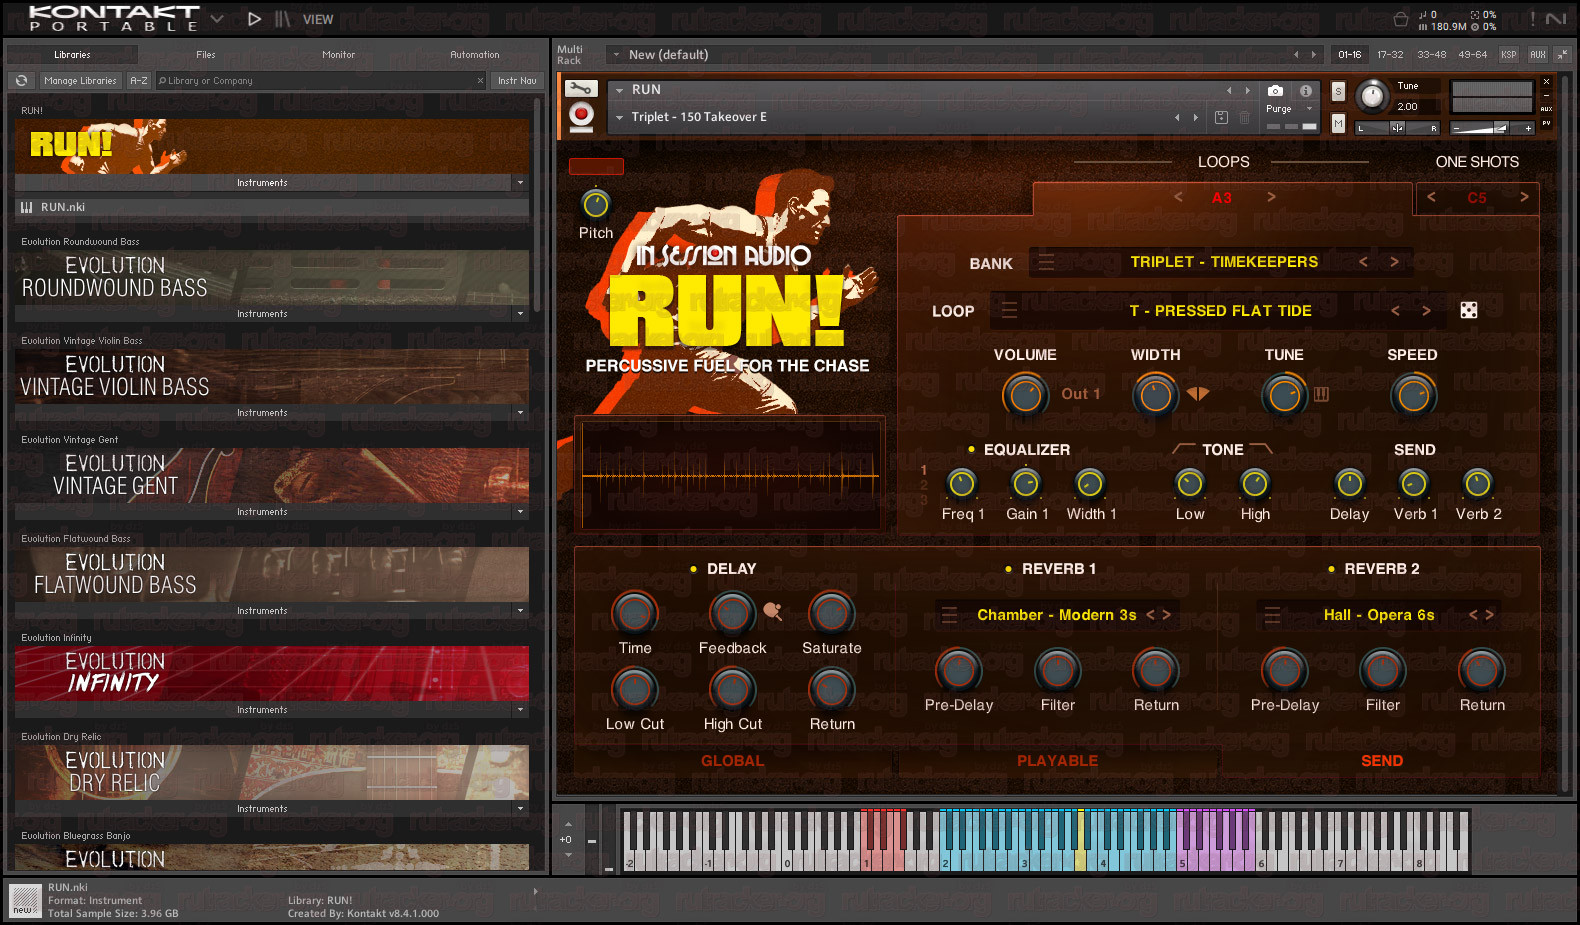Image resolution: width=1580 pixels, height=925 pixels.
Task: Click the loop waveform display
Action: pyautogui.click(x=730, y=475)
